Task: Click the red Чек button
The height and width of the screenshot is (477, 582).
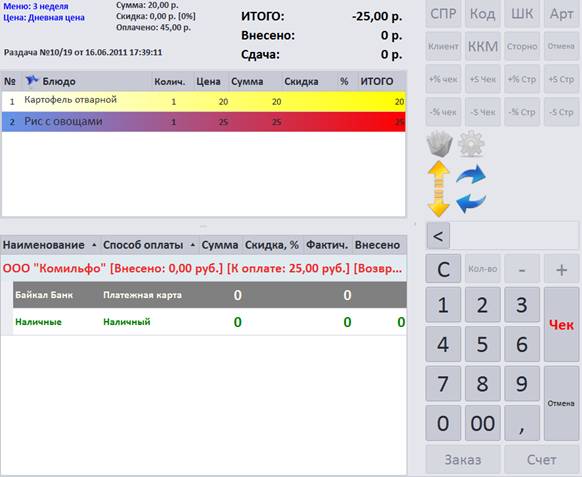Action: tap(562, 324)
